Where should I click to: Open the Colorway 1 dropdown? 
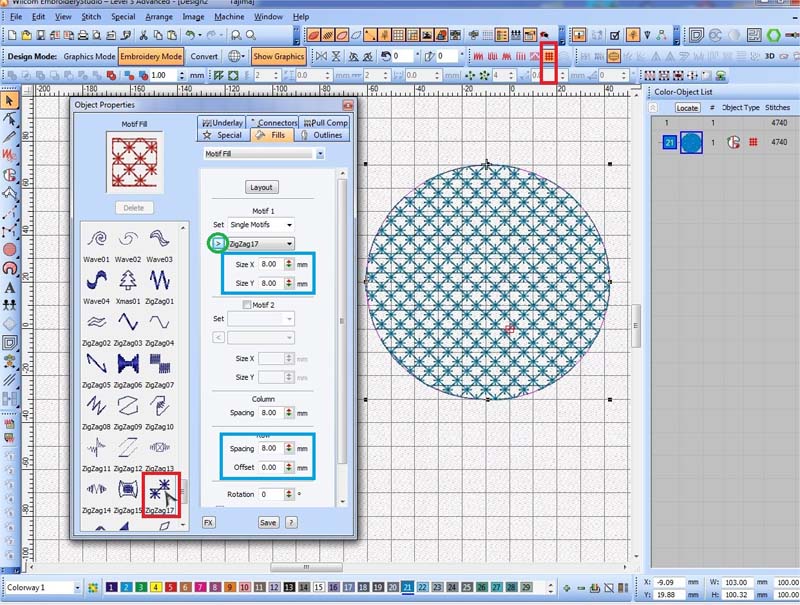(x=75, y=587)
